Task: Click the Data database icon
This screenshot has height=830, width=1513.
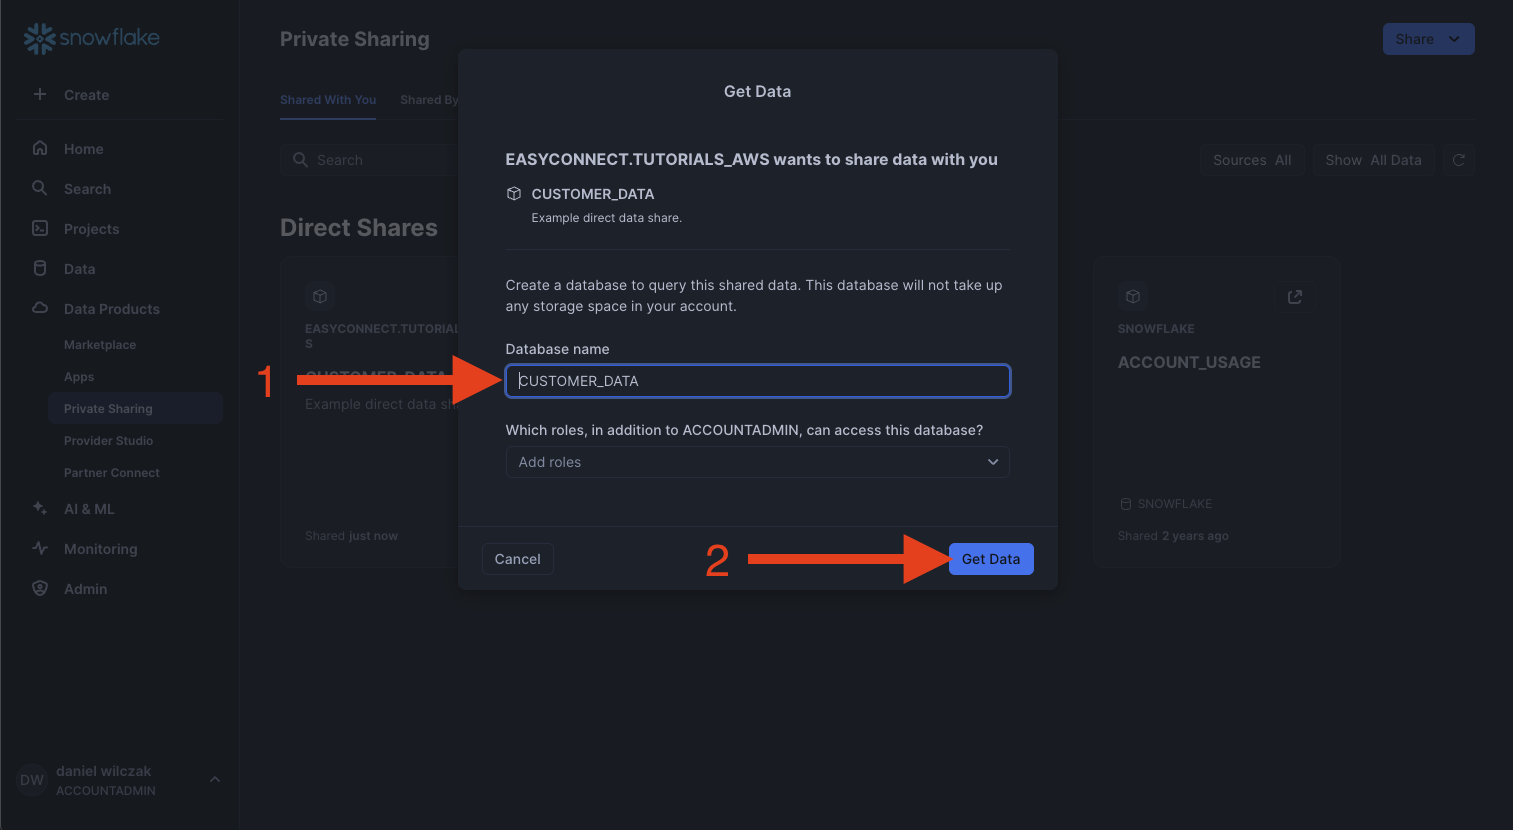Action: click(x=40, y=268)
